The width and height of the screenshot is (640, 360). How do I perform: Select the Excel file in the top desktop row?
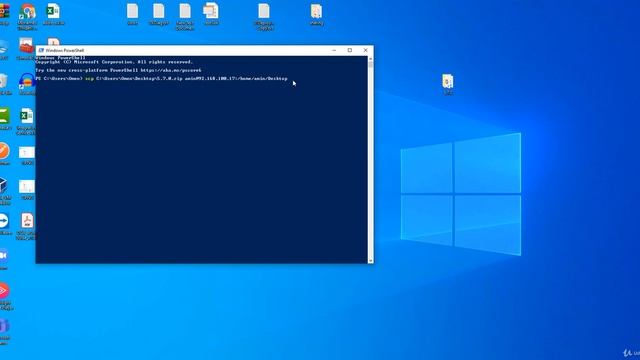[x=53, y=11]
